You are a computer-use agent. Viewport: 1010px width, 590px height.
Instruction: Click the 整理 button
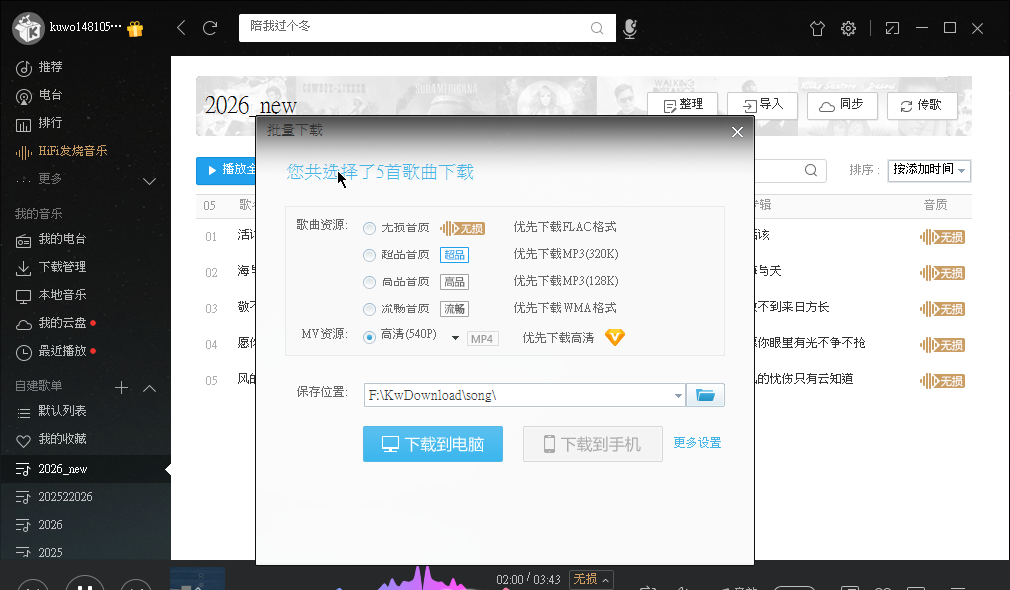pos(683,105)
